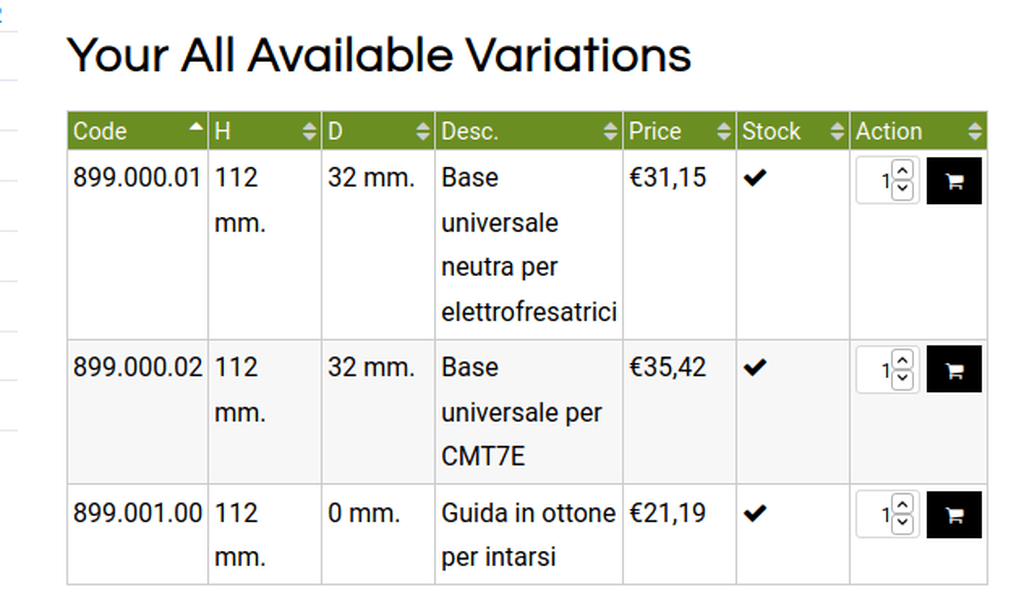1024x608 pixels.
Task: Sort table by Stock column
Action: tap(793, 131)
